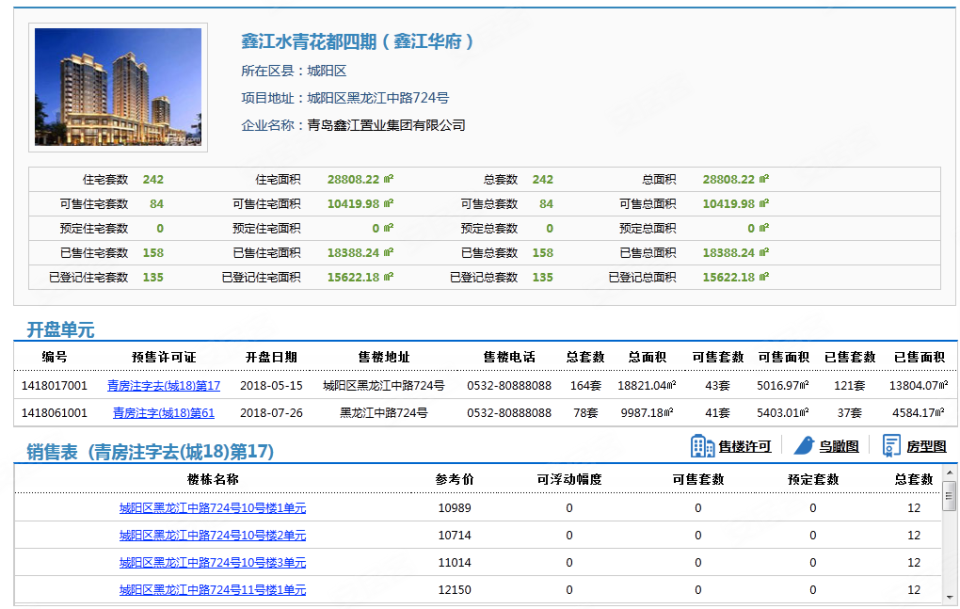The height and width of the screenshot is (609, 960).
Task: Click the 41套 available units cell
Action: point(718,413)
